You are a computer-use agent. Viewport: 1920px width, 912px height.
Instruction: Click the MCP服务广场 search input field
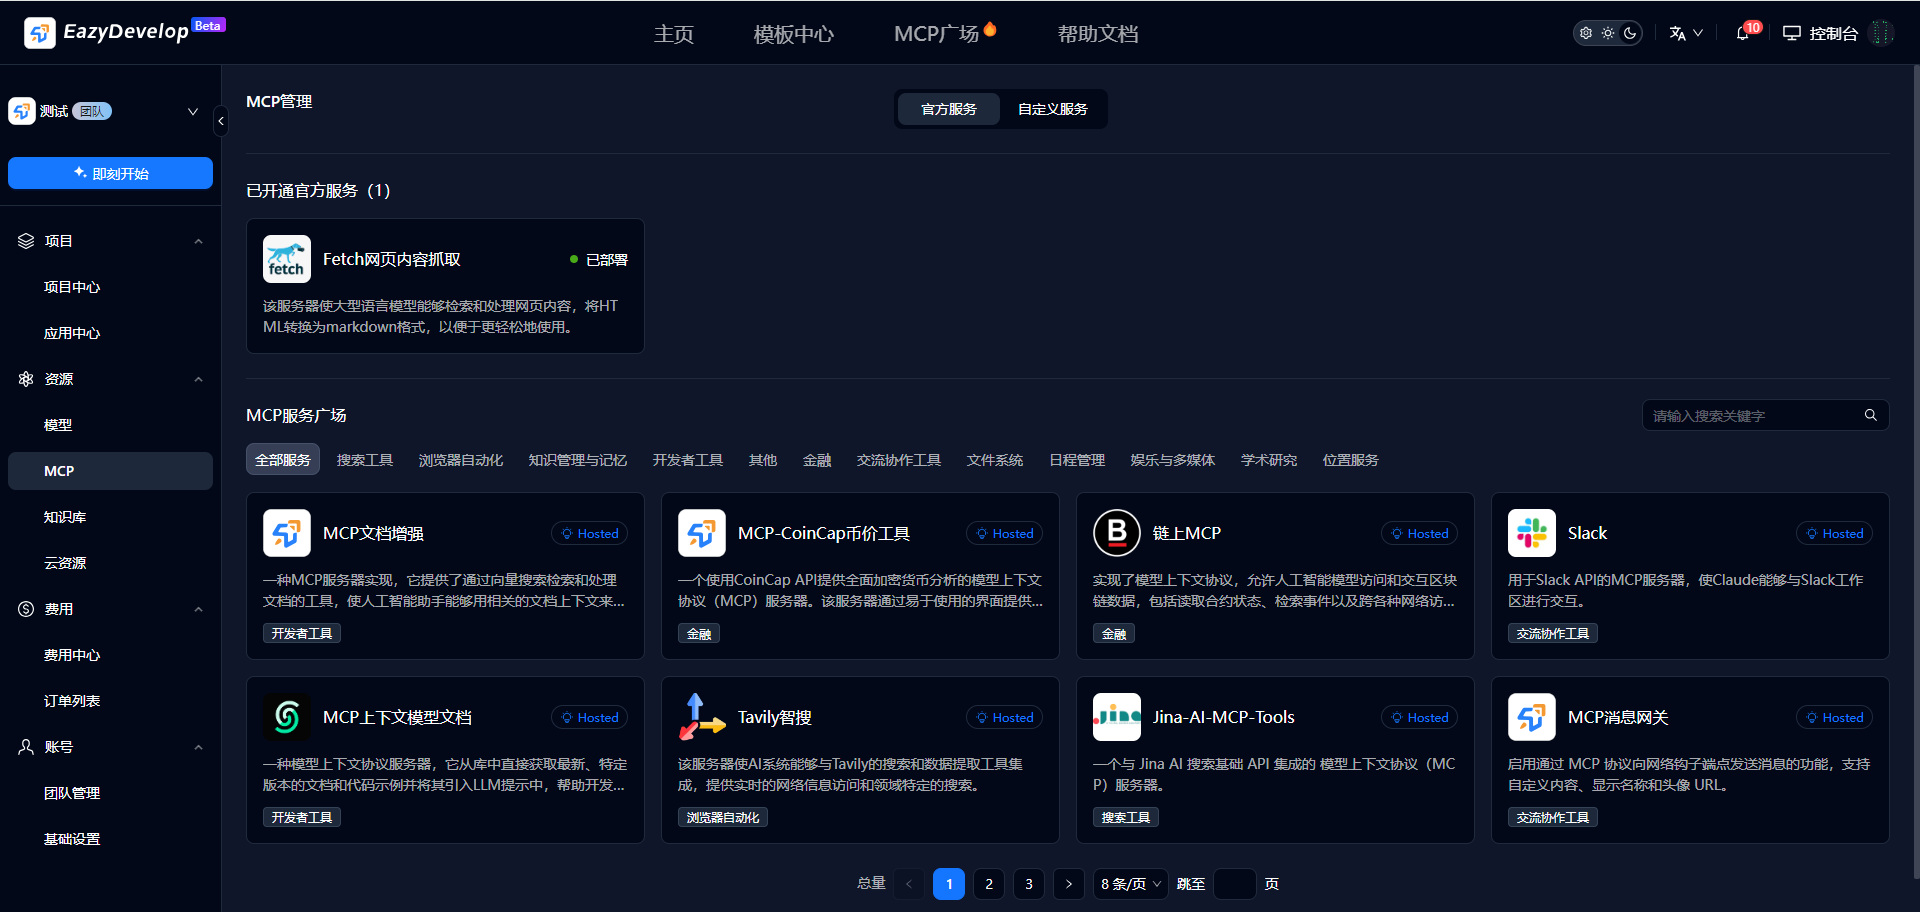(x=1750, y=415)
